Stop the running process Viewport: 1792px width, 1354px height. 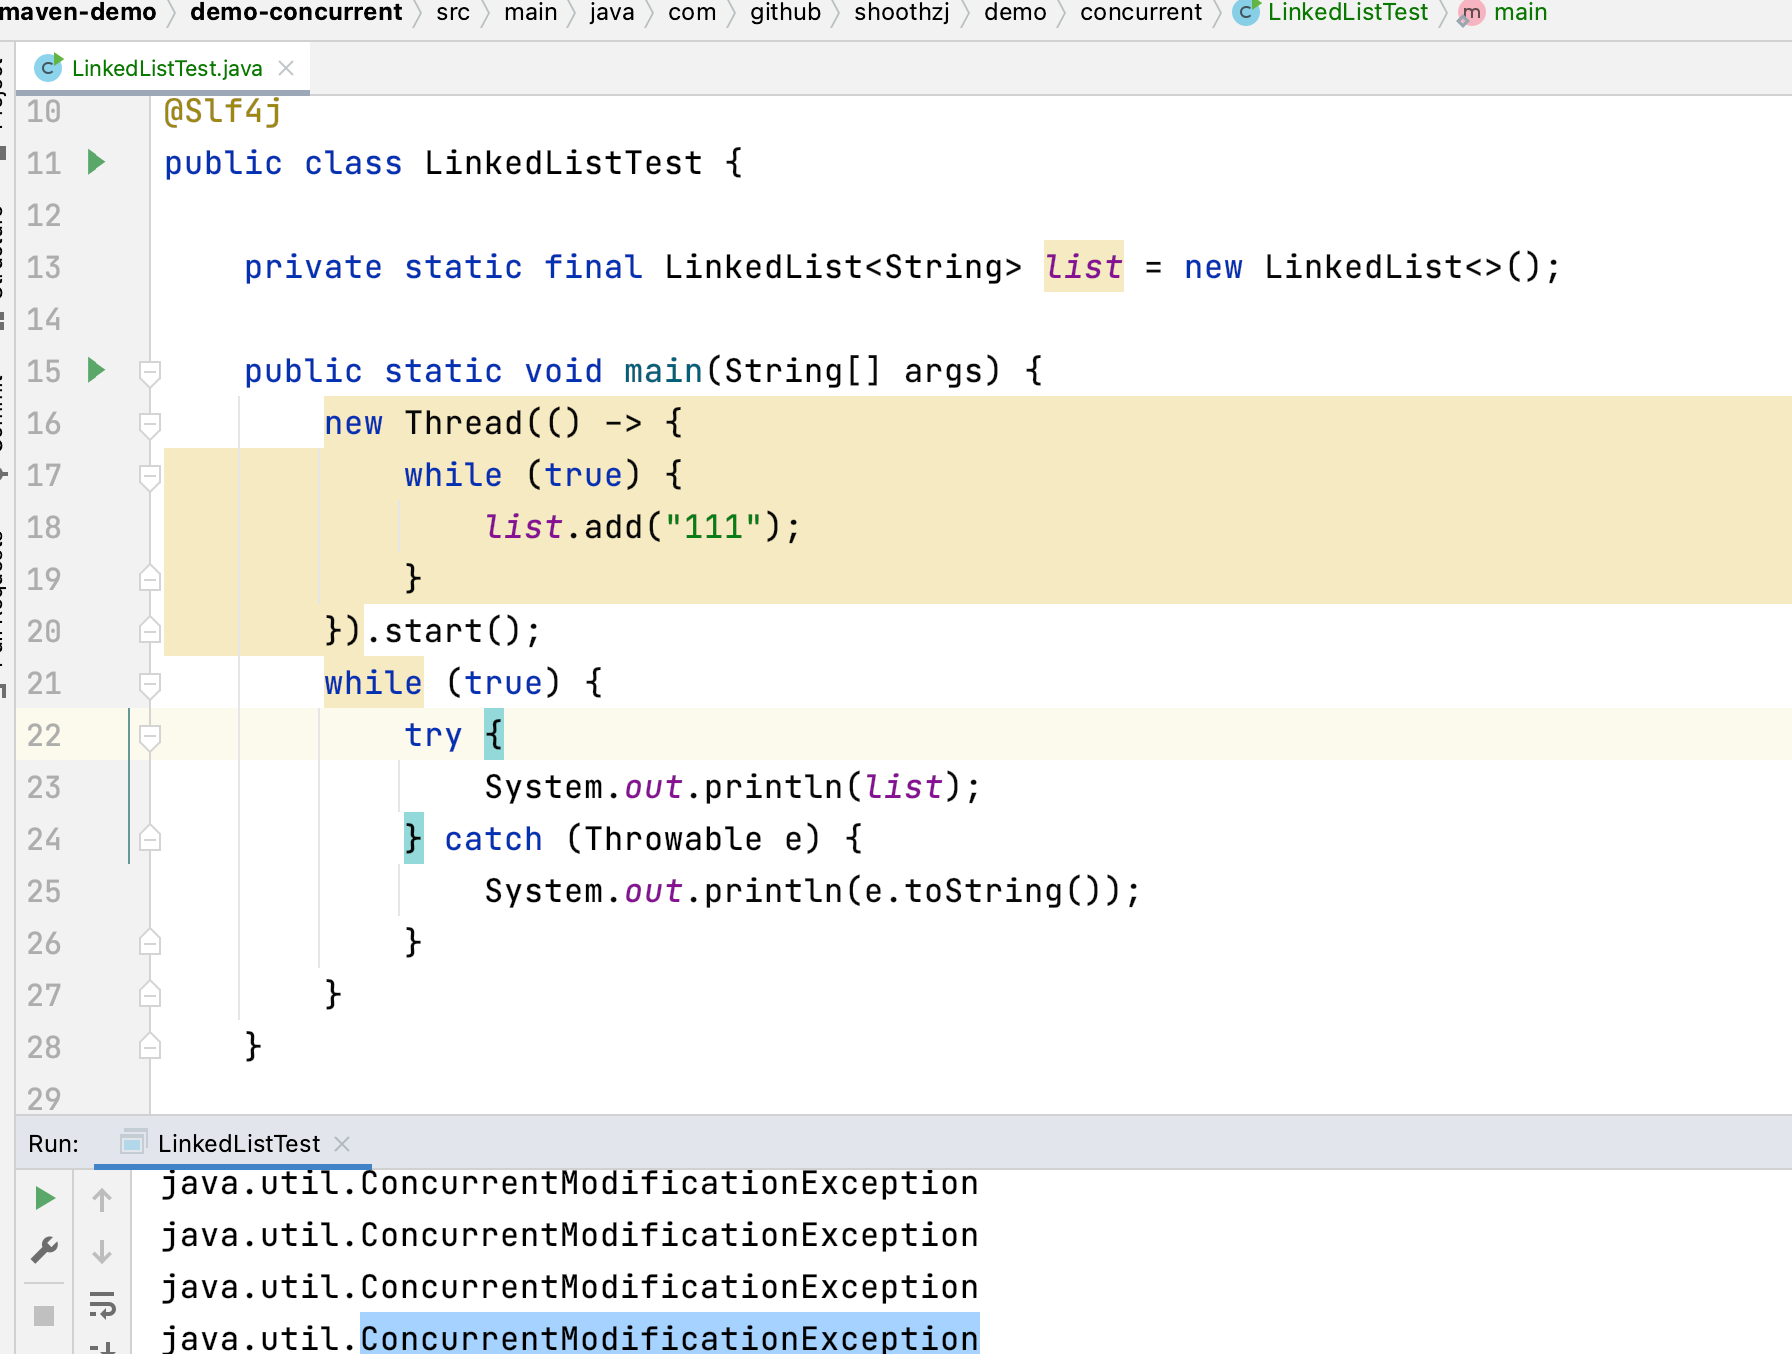44,1315
